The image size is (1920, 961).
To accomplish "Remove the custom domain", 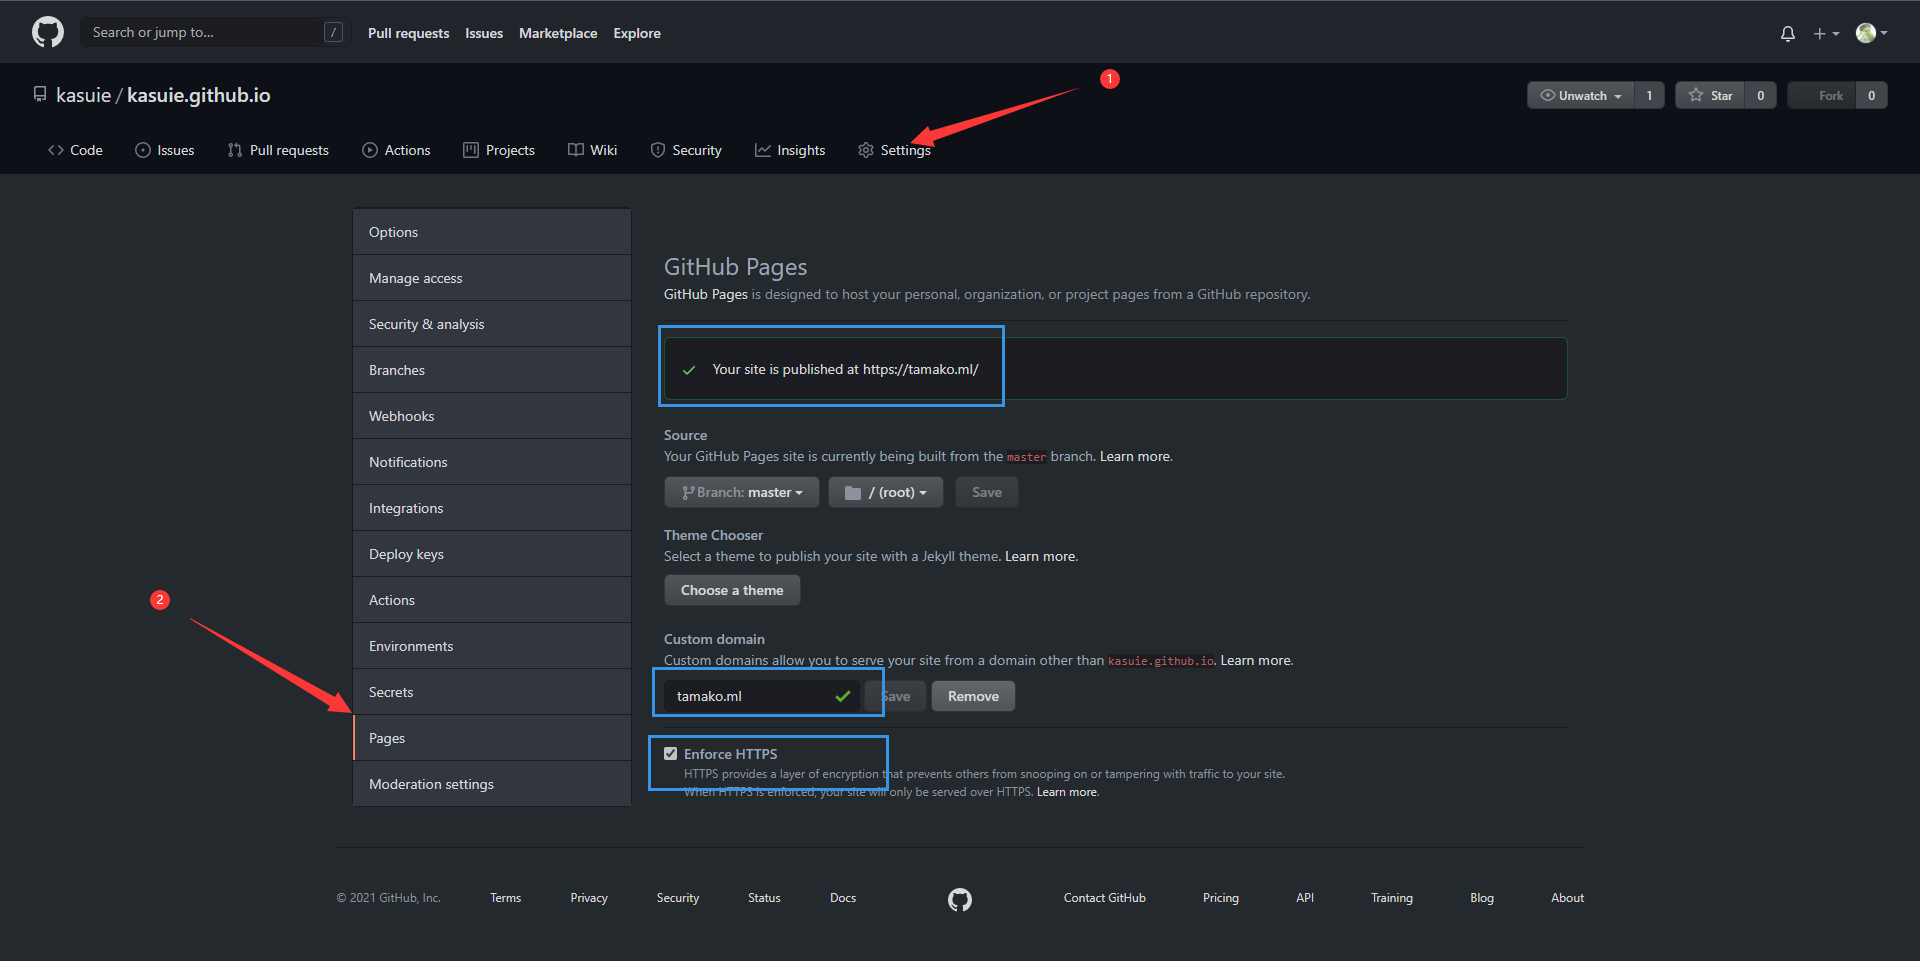I will (973, 696).
